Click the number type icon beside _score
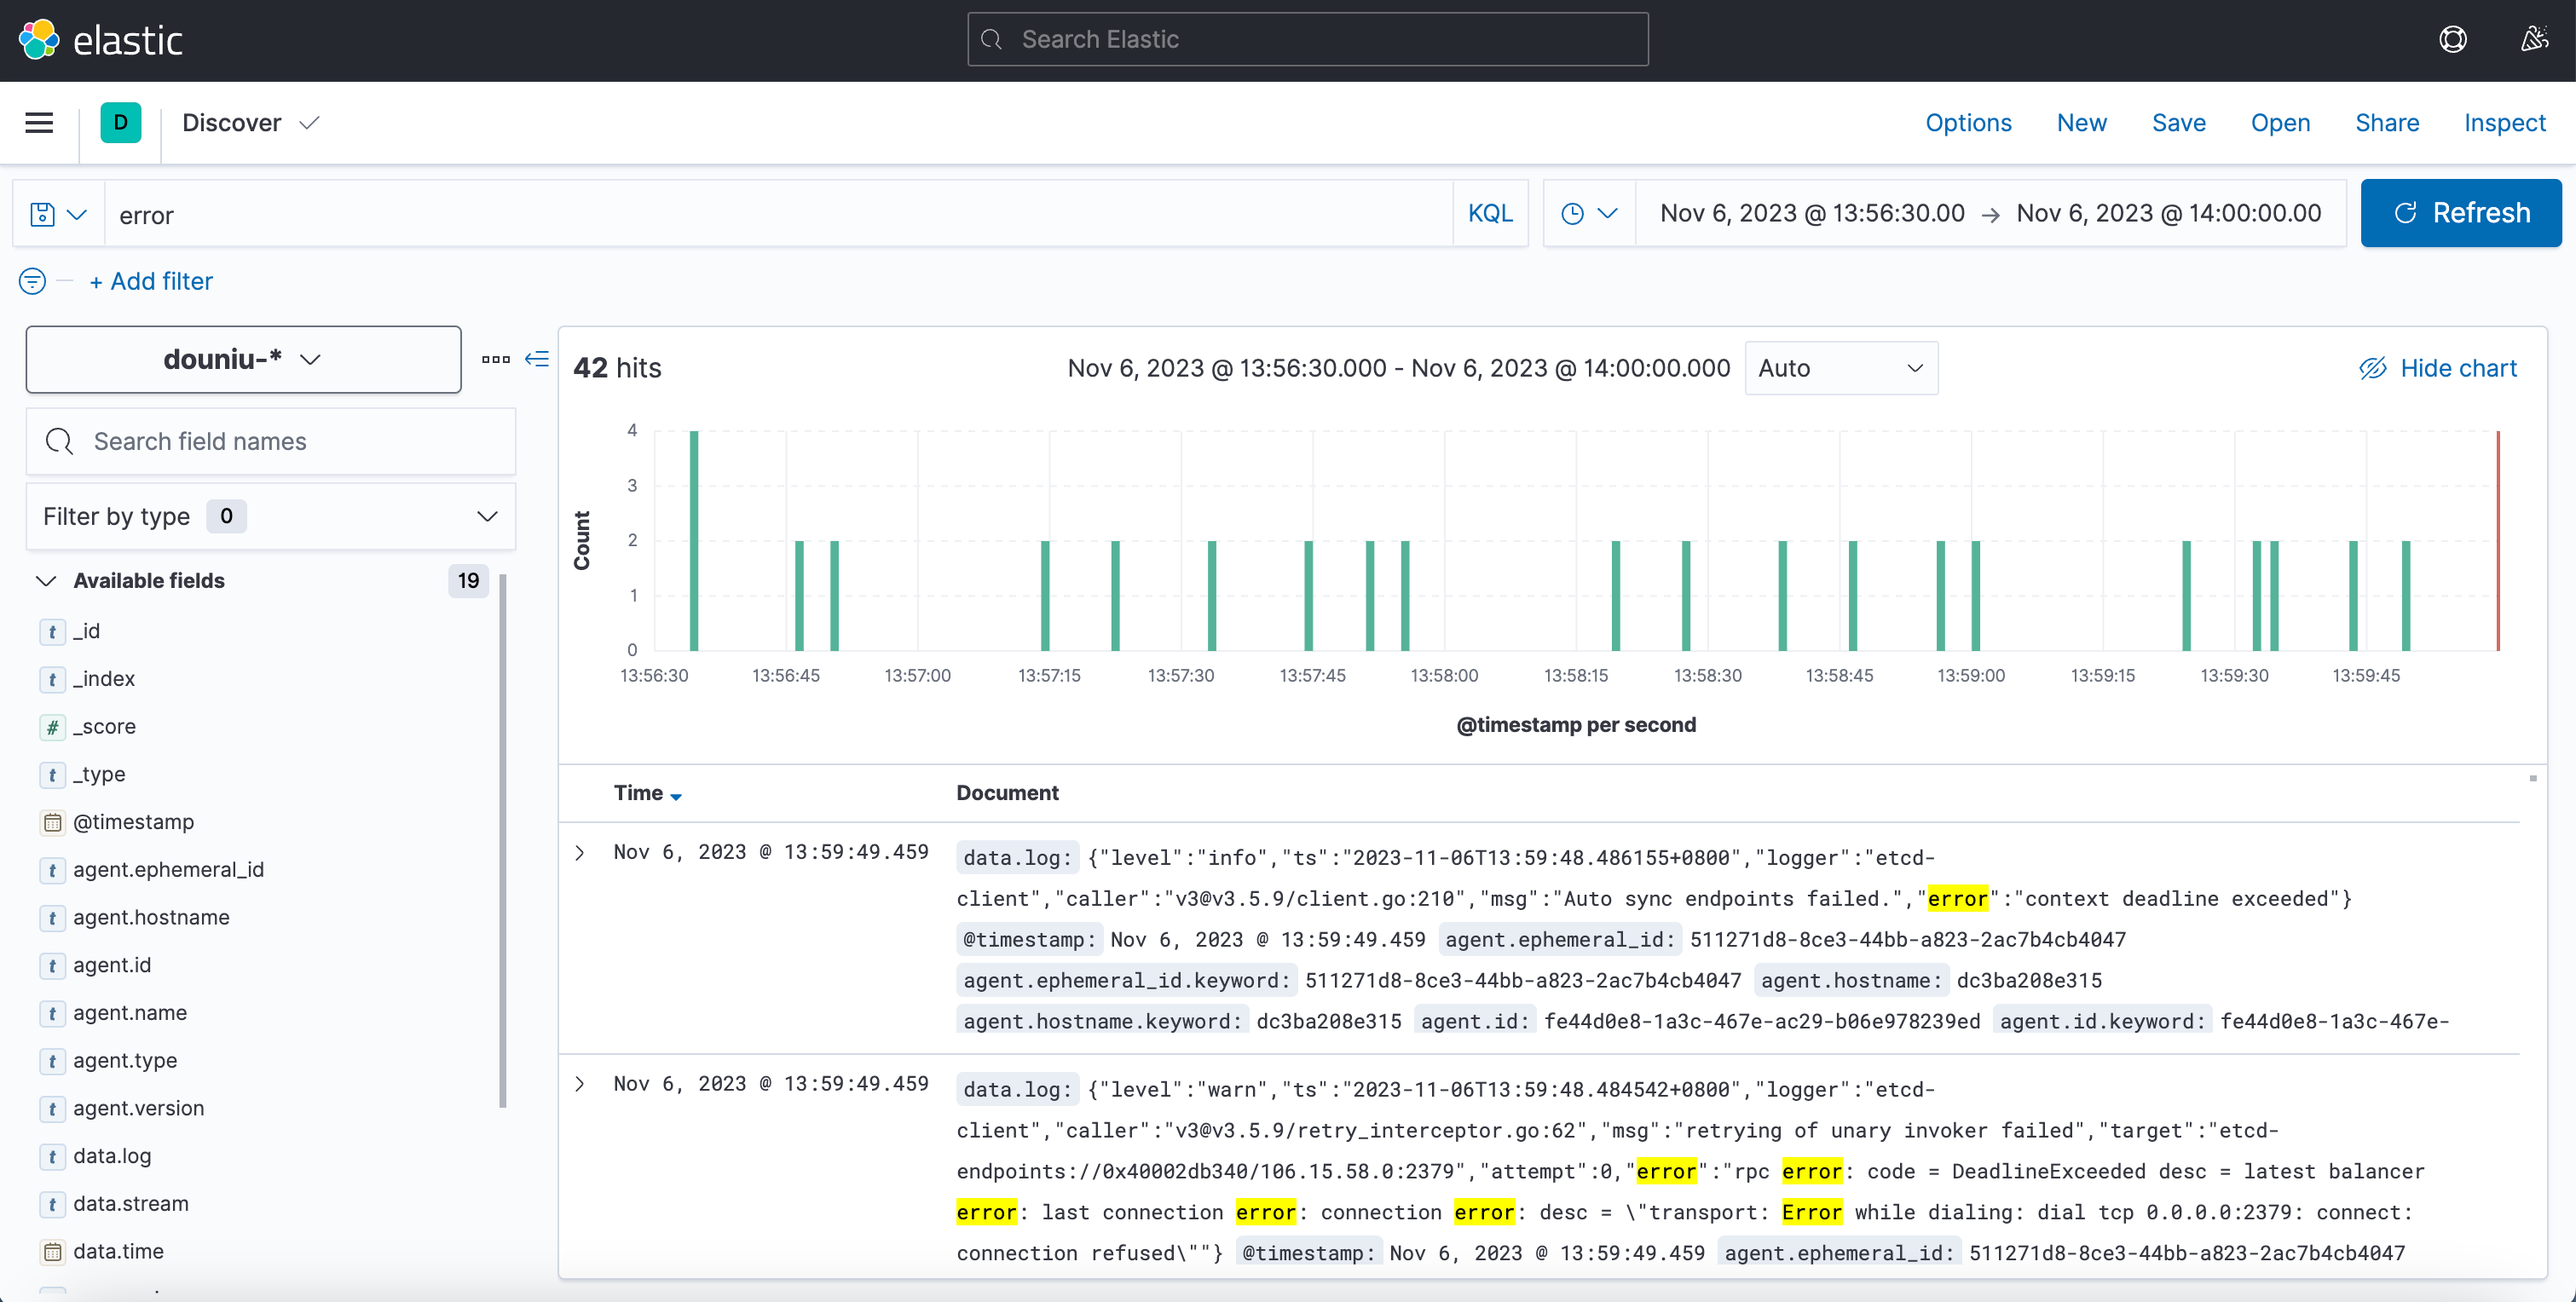Screen dimensions: 2576x1302 click(x=52, y=727)
